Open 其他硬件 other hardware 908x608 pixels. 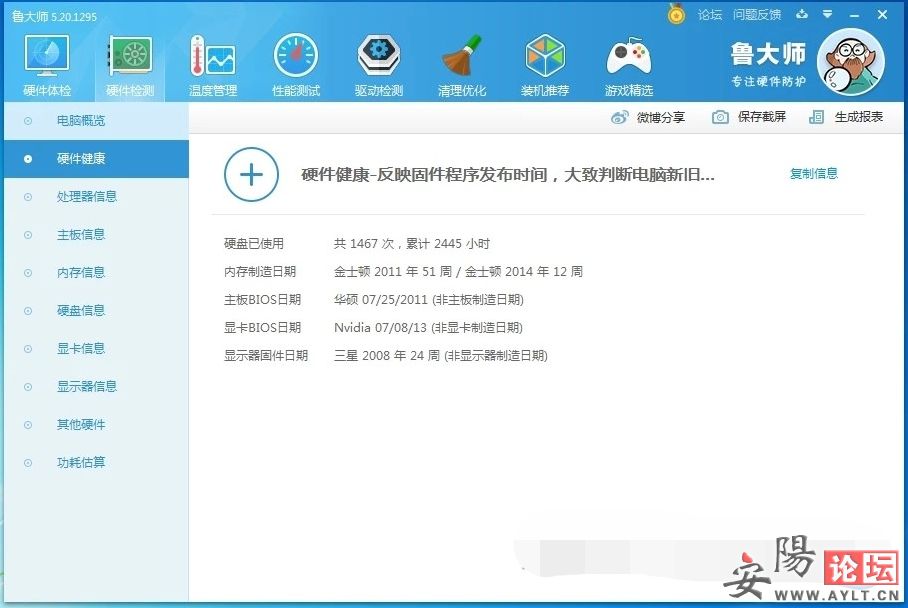(96, 425)
